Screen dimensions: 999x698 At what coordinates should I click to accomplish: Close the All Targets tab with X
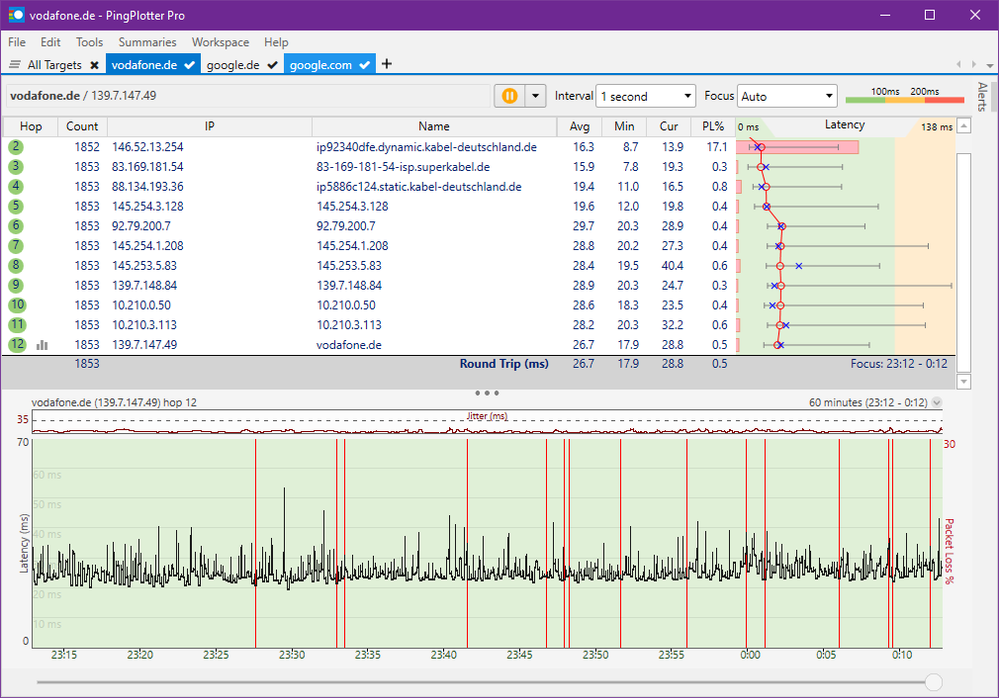[x=94, y=65]
